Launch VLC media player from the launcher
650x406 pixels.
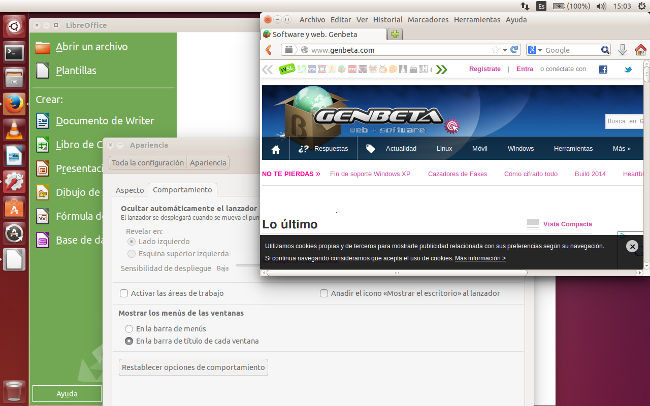14,130
